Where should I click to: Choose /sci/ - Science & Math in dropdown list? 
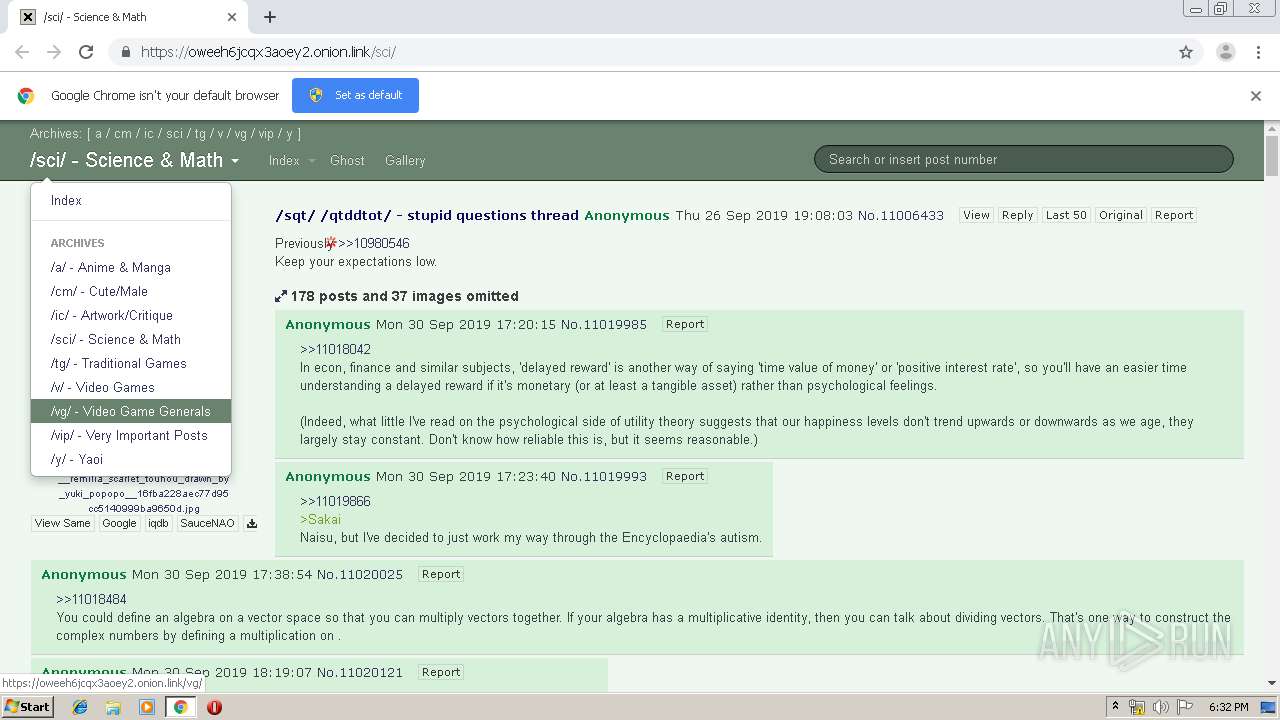coord(131,339)
